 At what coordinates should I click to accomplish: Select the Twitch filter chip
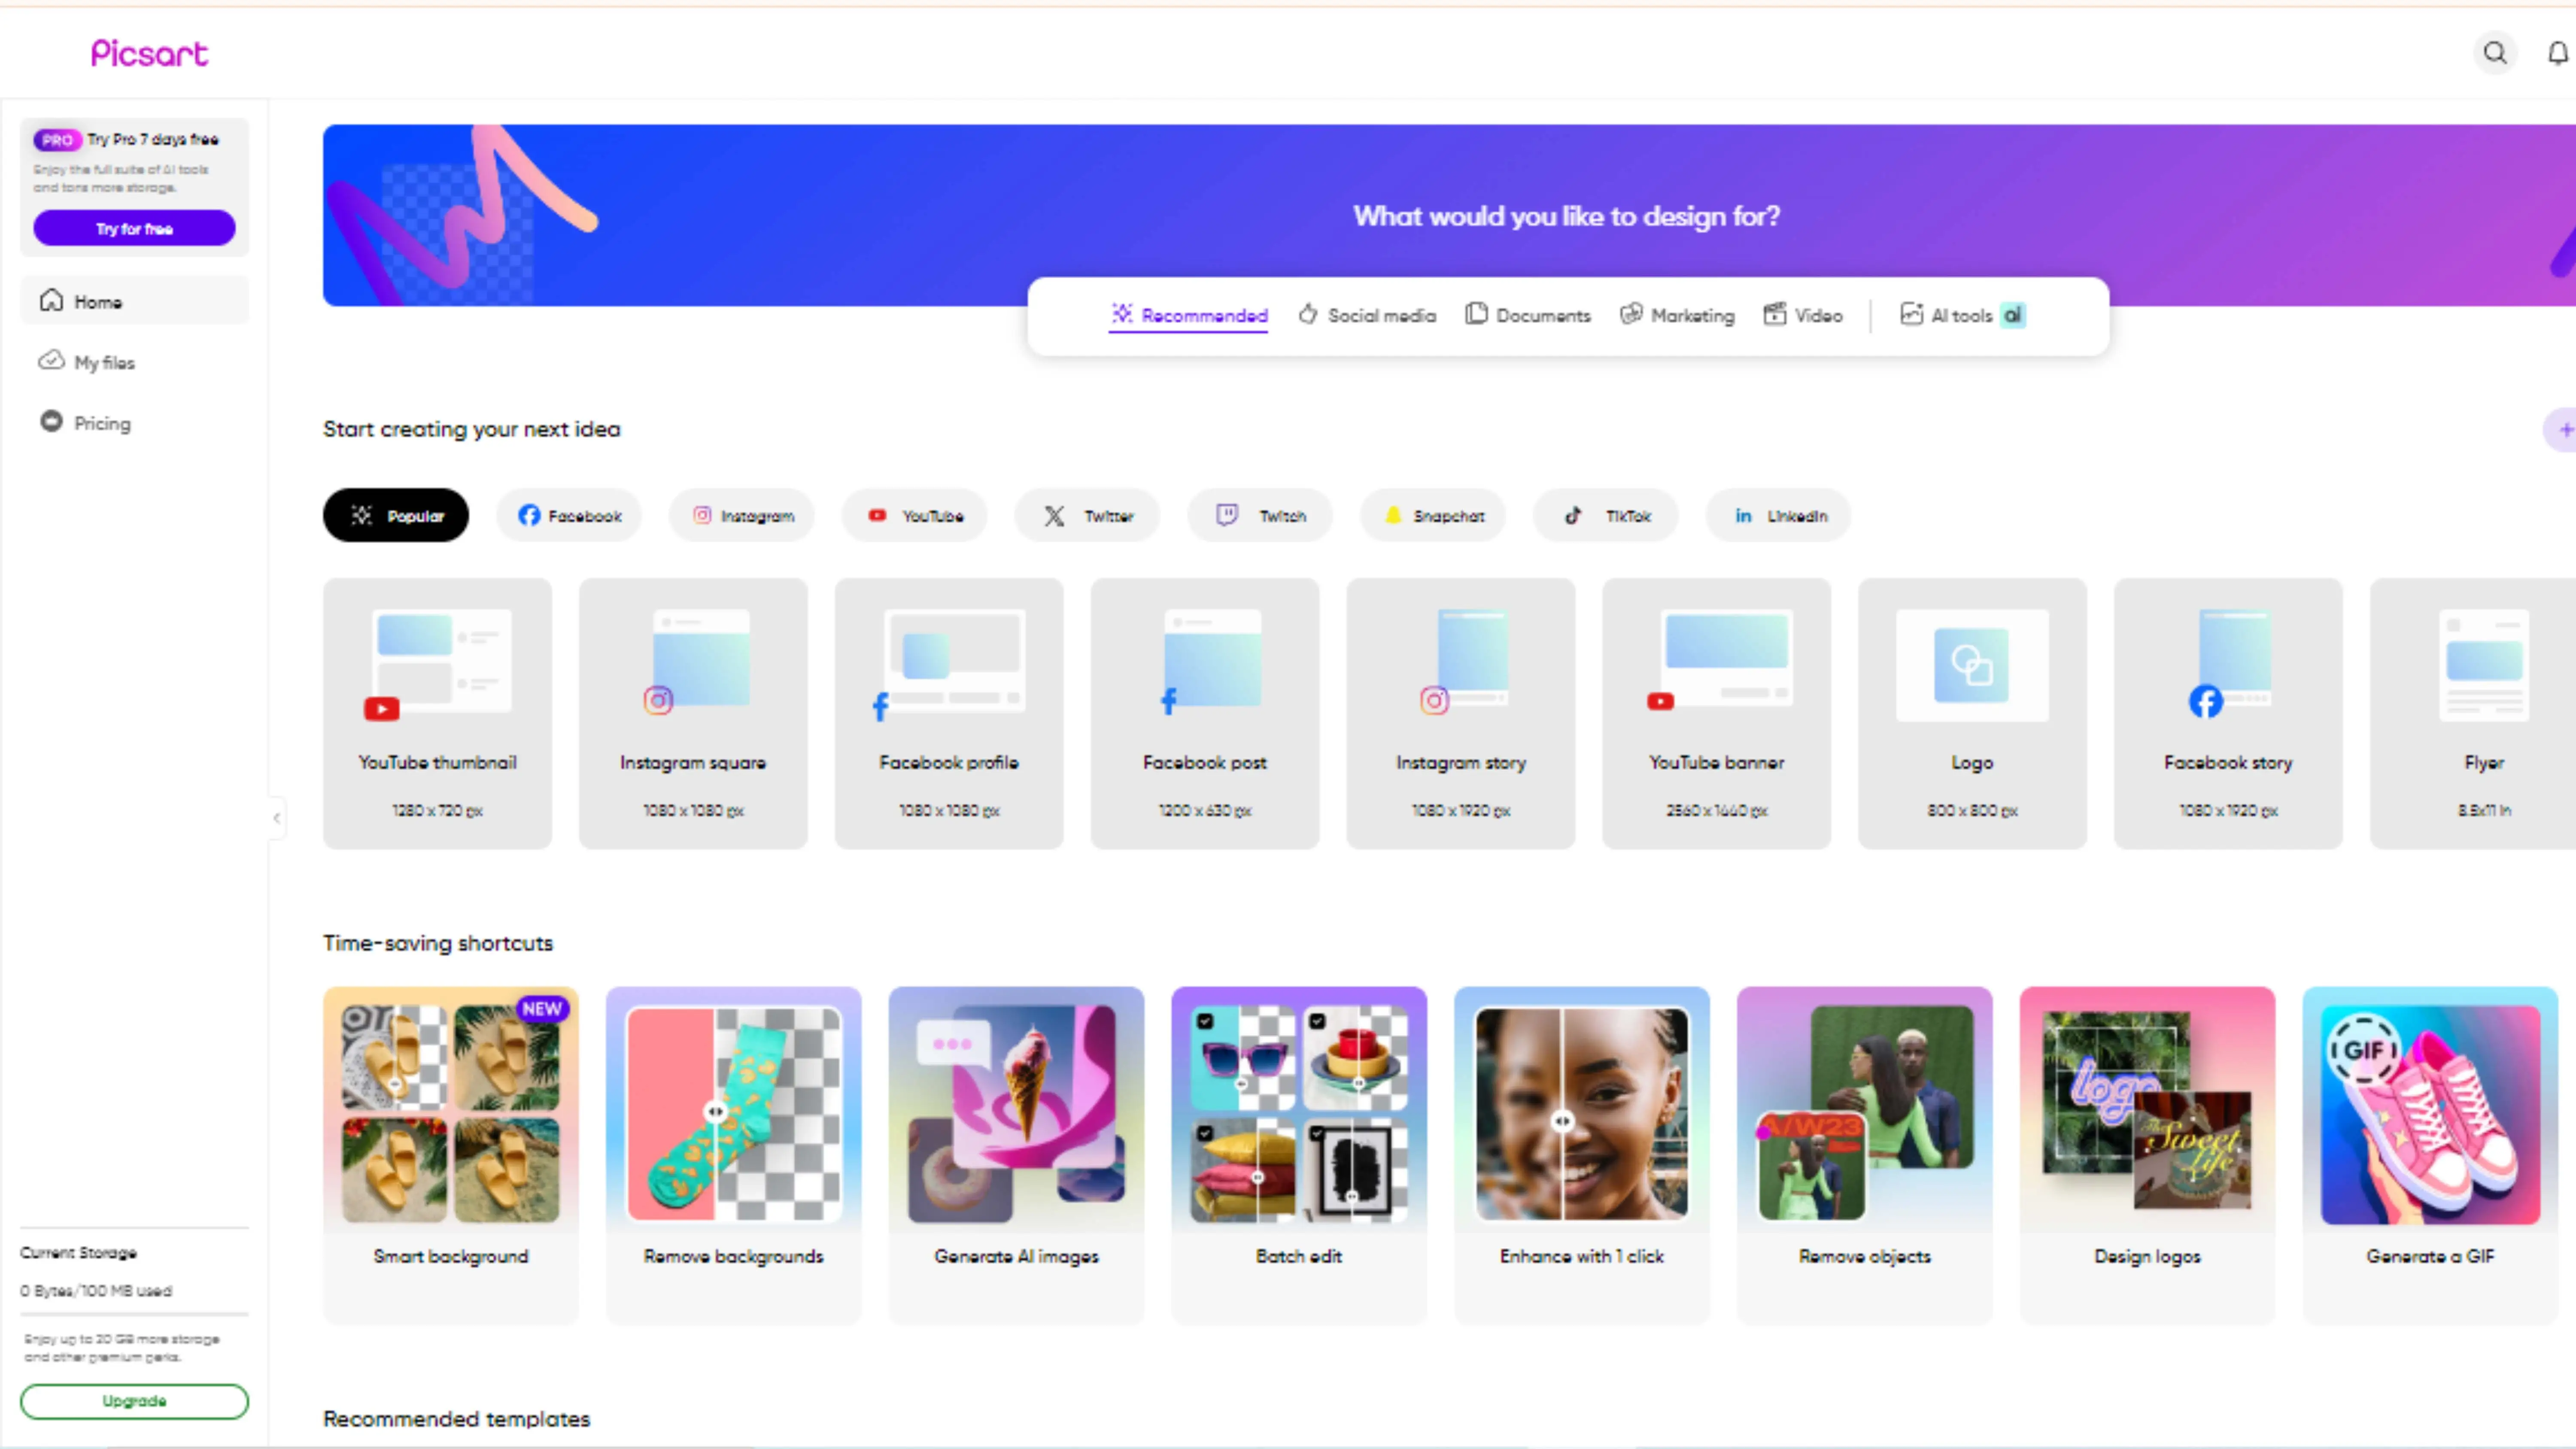1260,516
